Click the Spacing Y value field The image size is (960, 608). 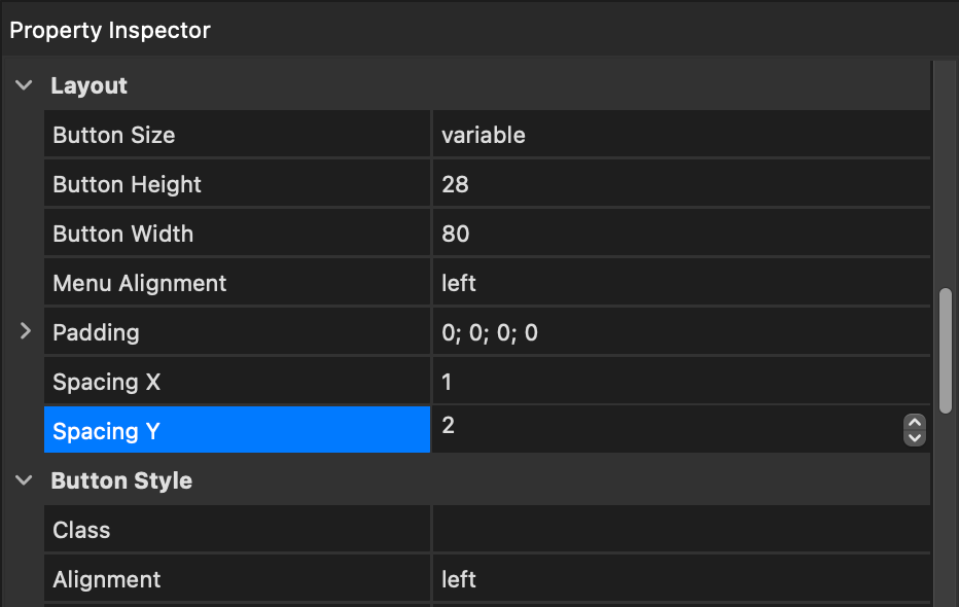[x=667, y=430]
